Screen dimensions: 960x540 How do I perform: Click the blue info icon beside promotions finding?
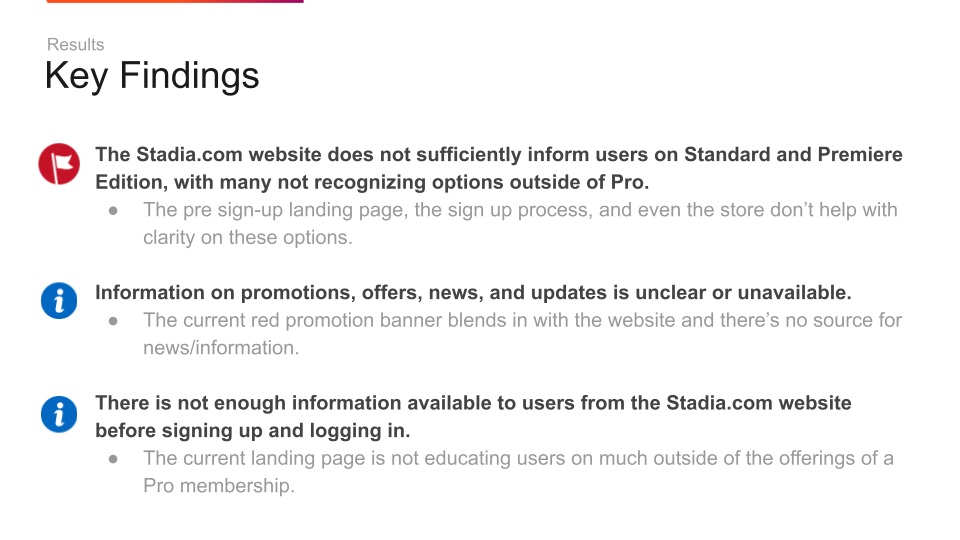(59, 301)
